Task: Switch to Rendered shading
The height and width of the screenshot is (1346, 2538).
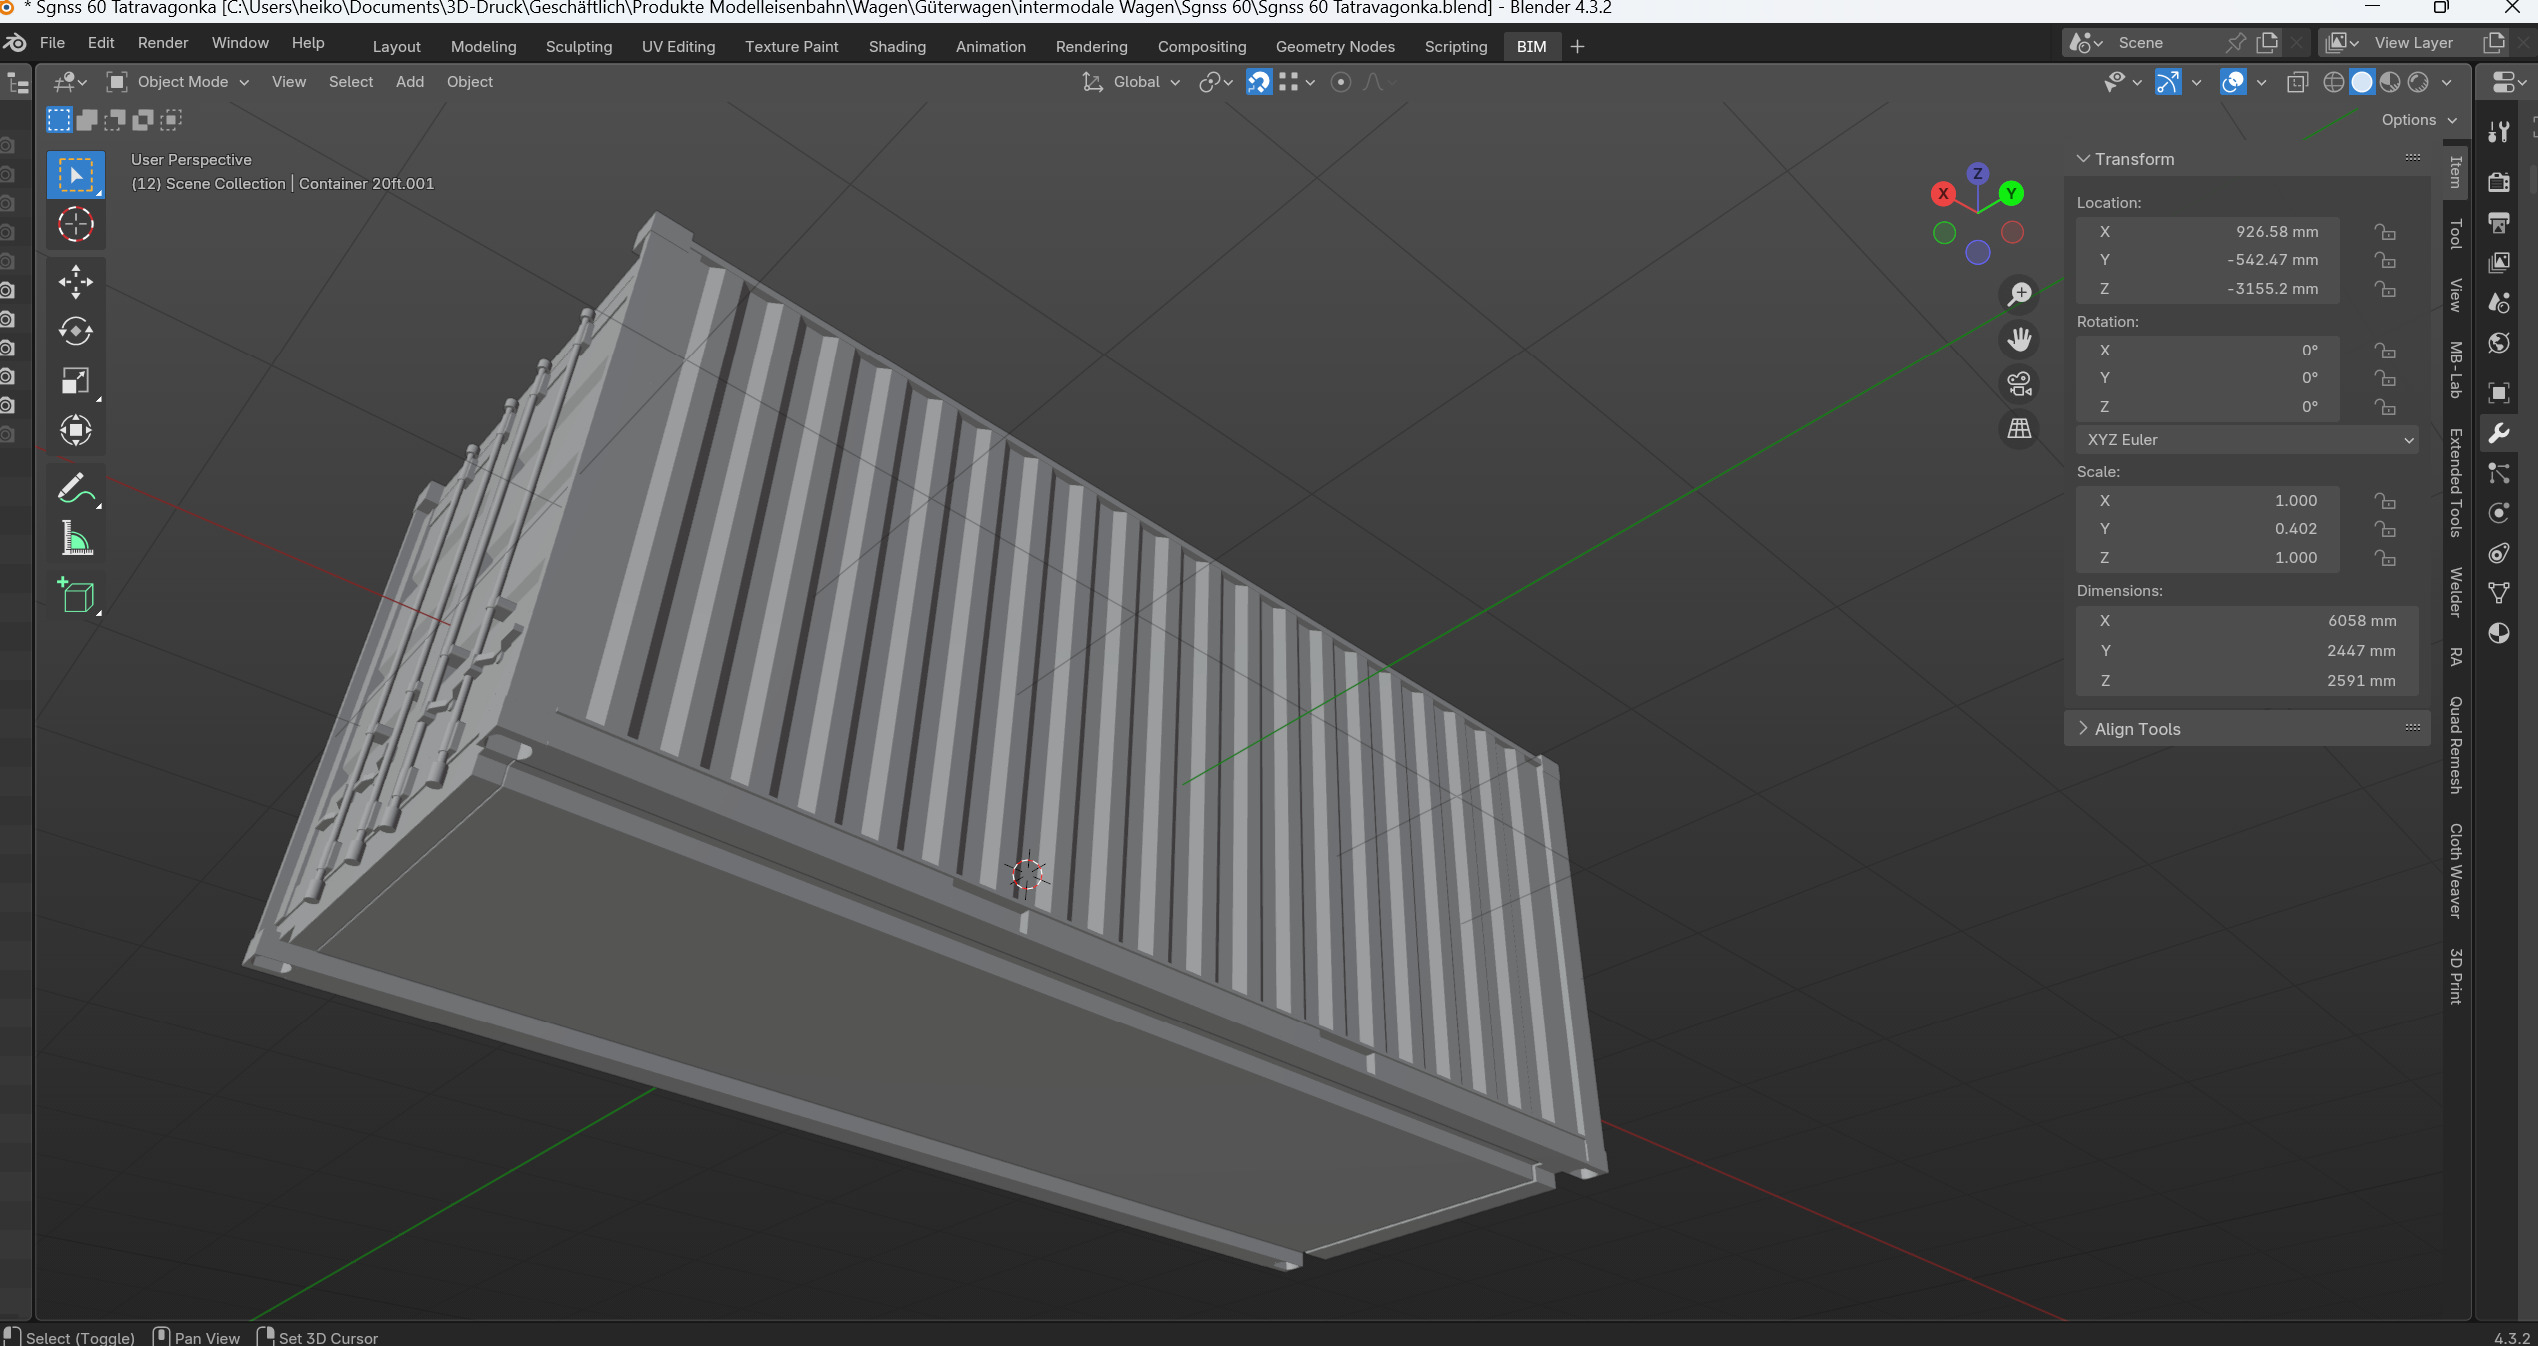Action: (x=2418, y=82)
